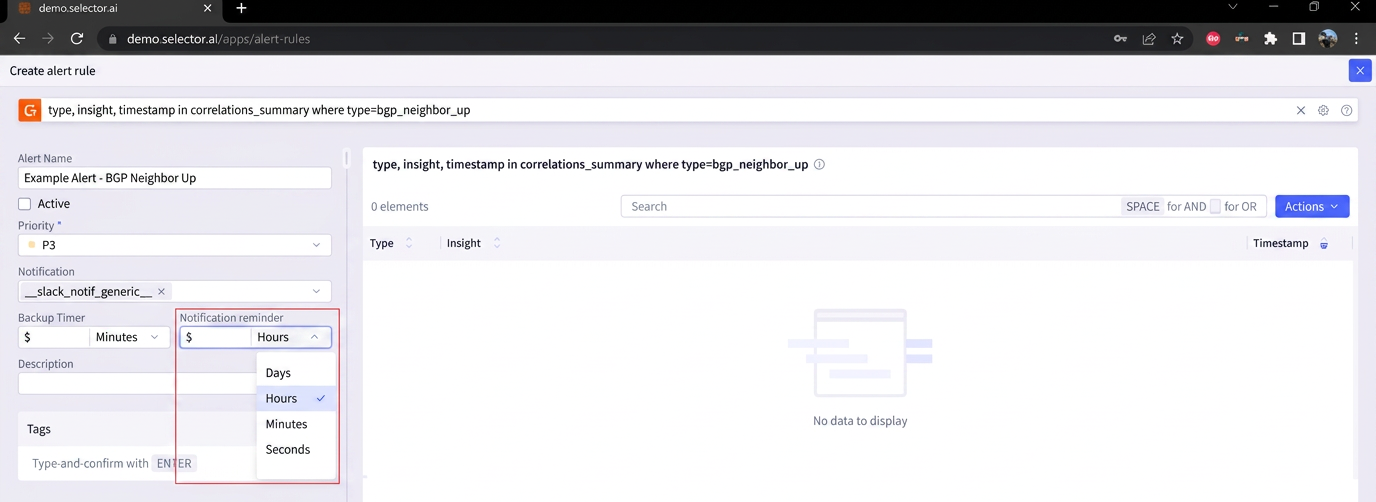Viewport: 1376px width, 502px height.
Task: Remove the __slack_notif_generic__ notification tag
Action: (161, 292)
